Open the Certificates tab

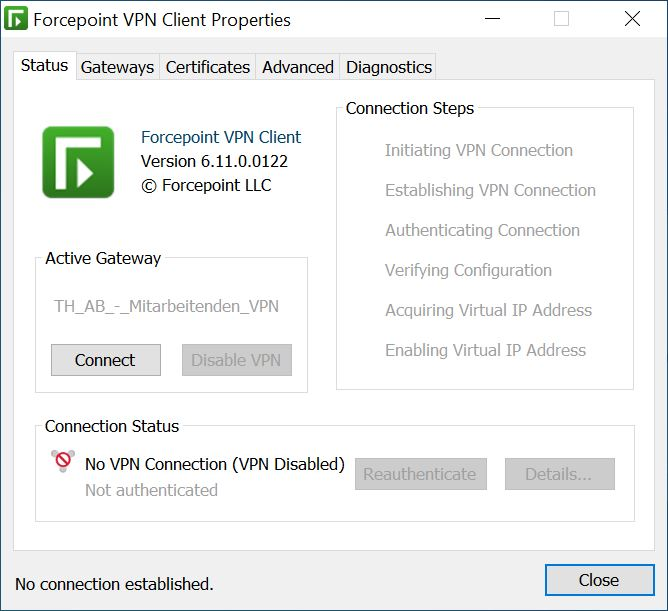coord(207,67)
